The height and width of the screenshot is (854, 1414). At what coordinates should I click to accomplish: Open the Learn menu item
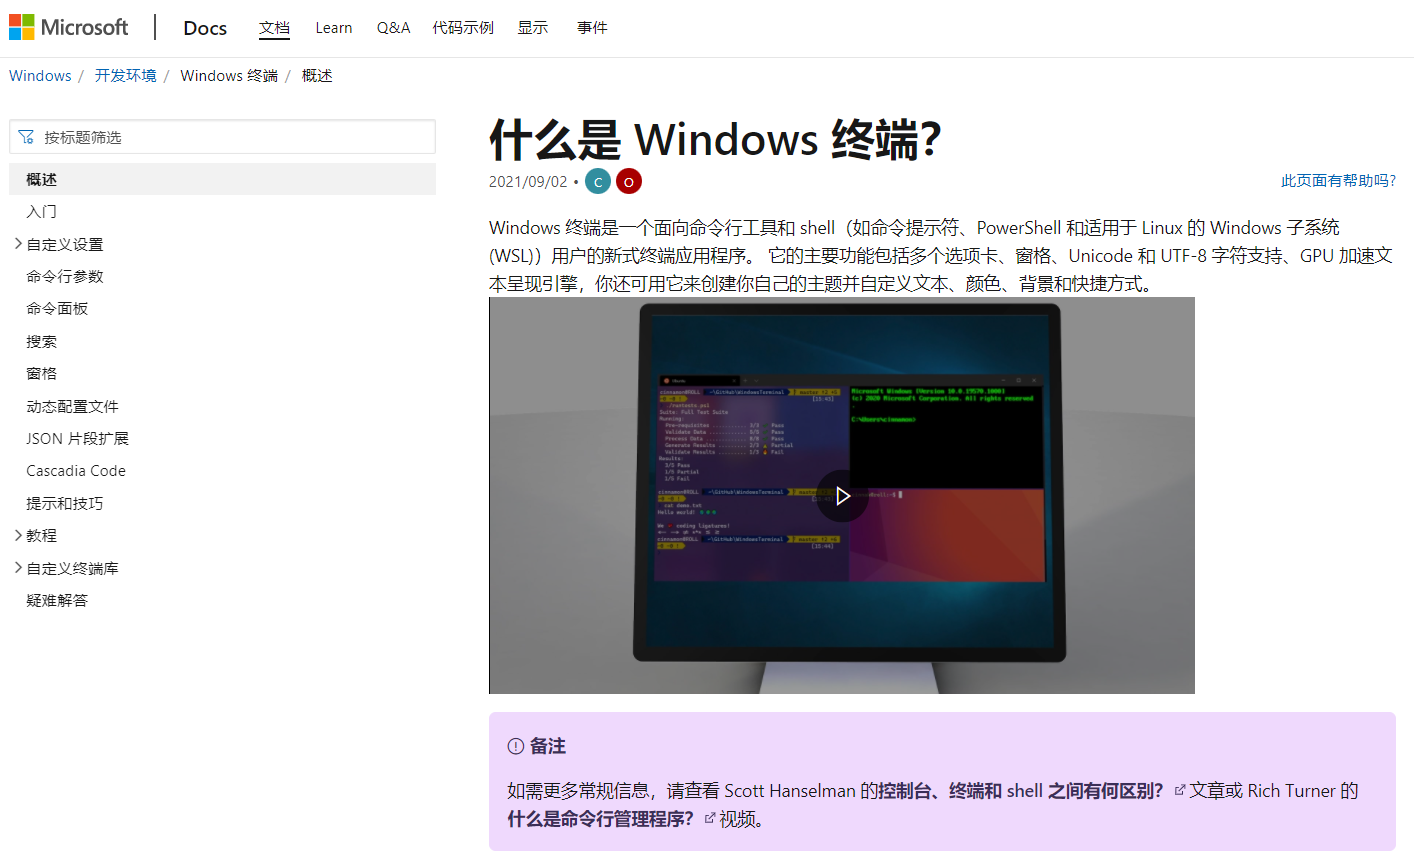pyautogui.click(x=334, y=28)
